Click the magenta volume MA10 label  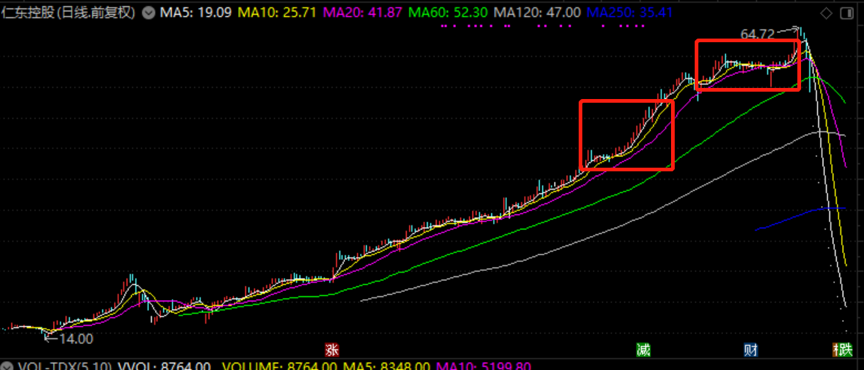[x=483, y=366]
